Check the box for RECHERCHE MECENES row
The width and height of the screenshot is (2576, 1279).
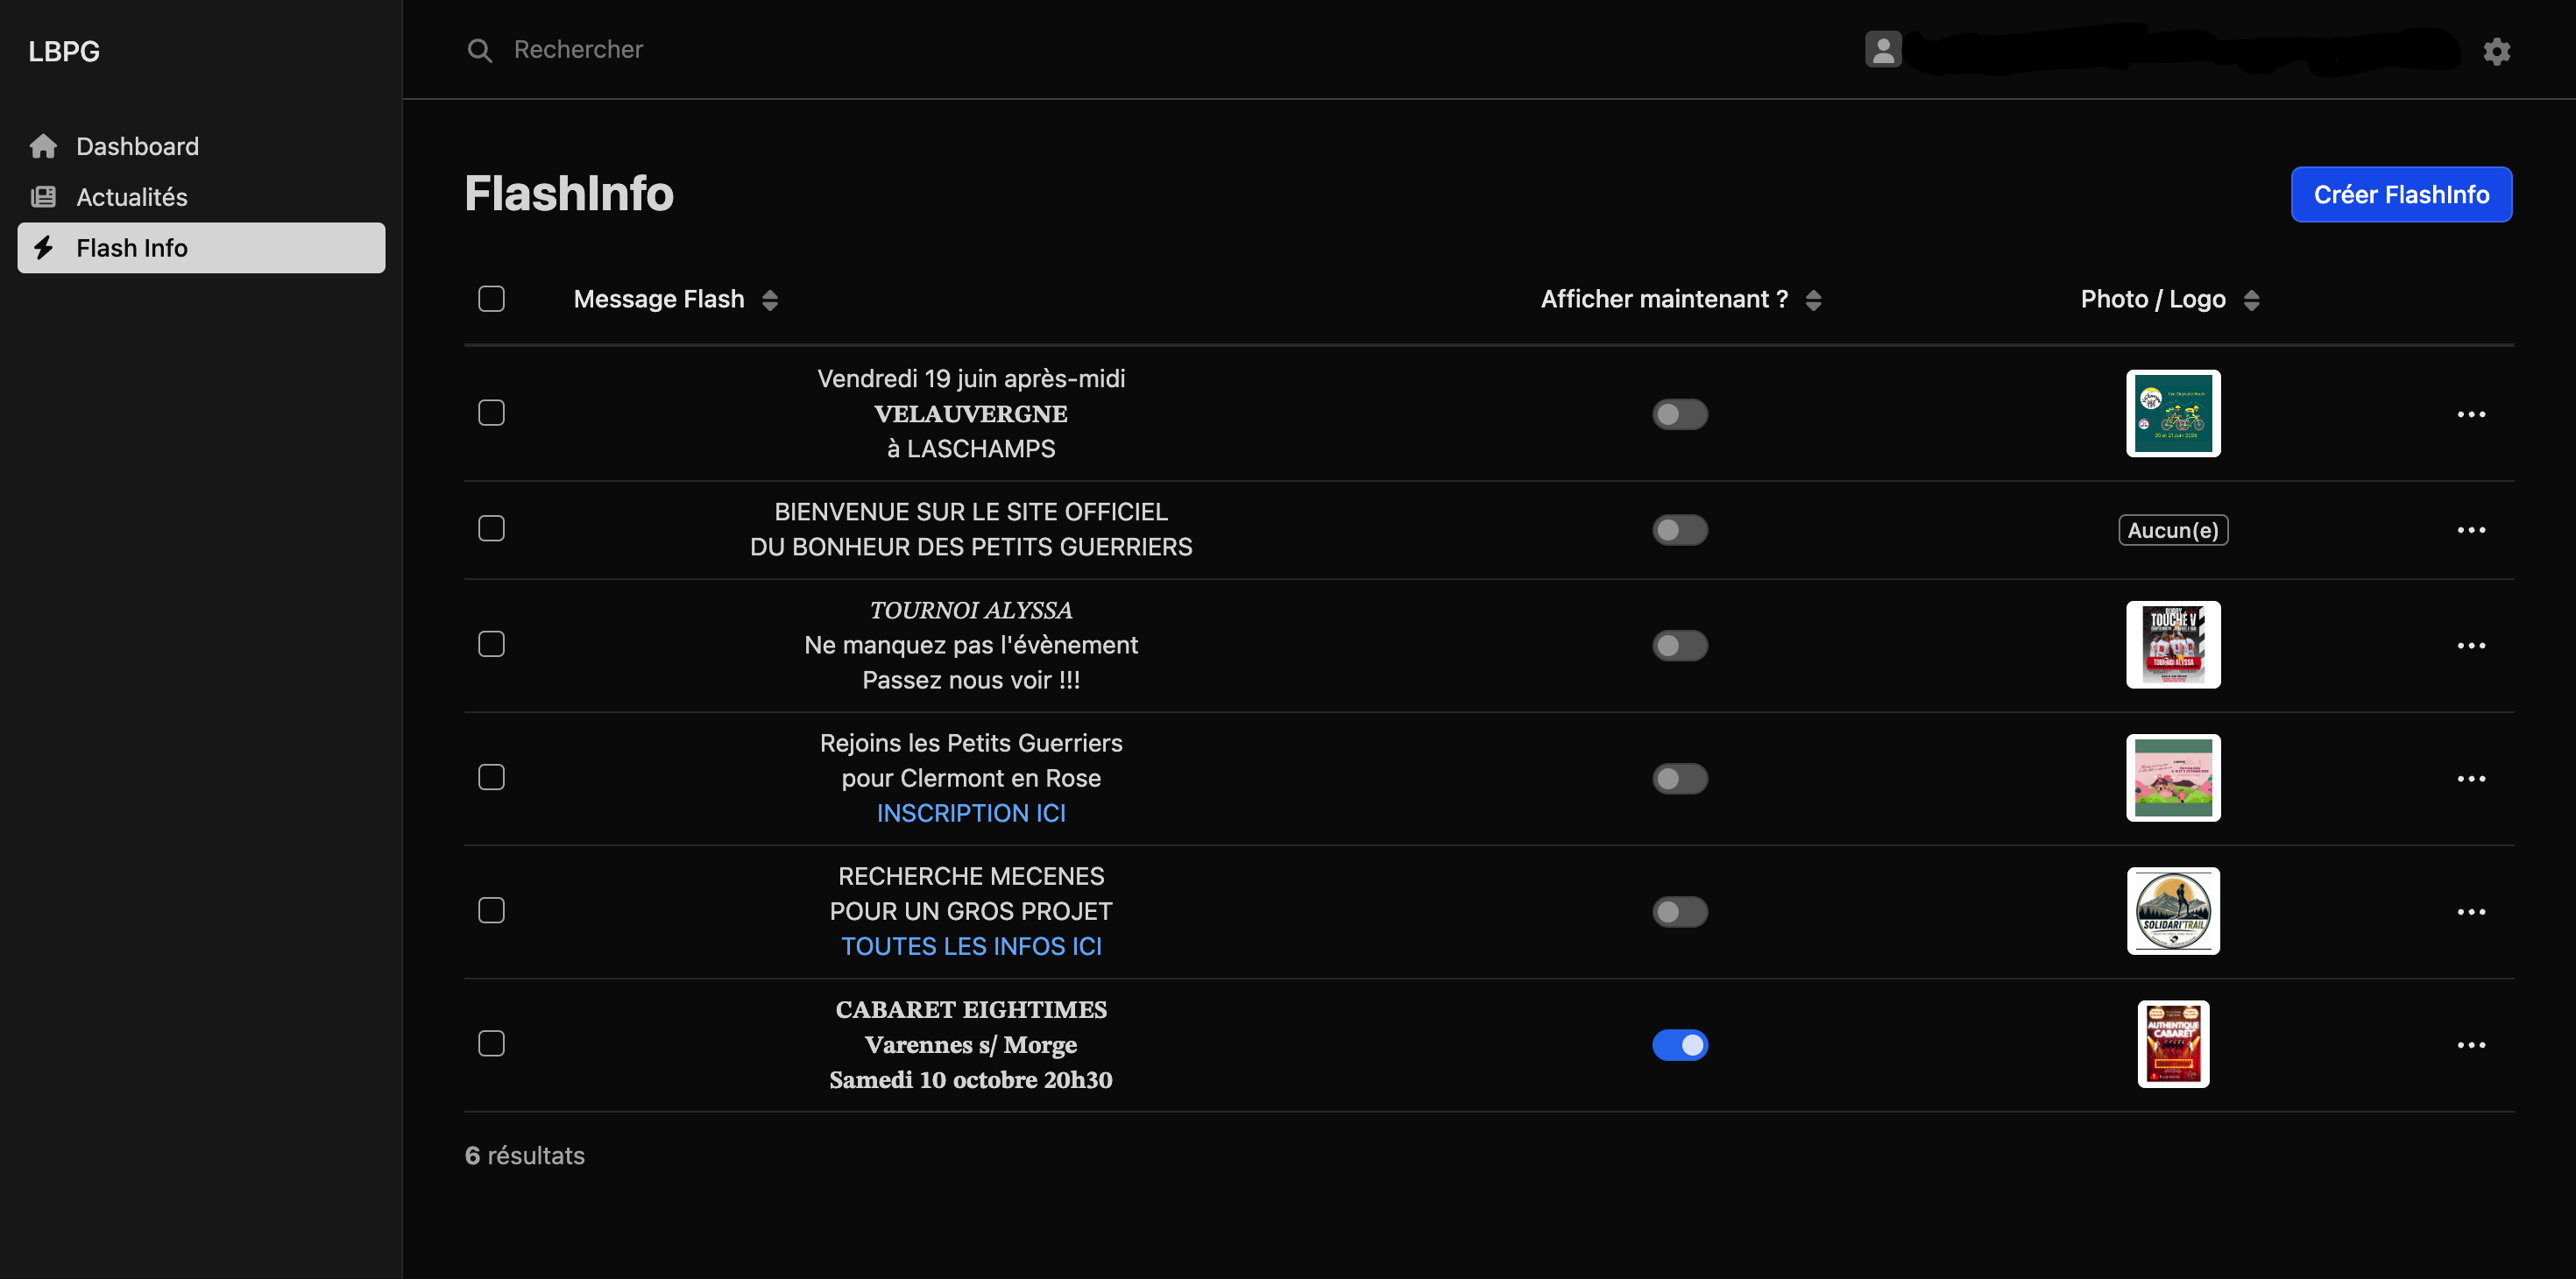pos(491,910)
